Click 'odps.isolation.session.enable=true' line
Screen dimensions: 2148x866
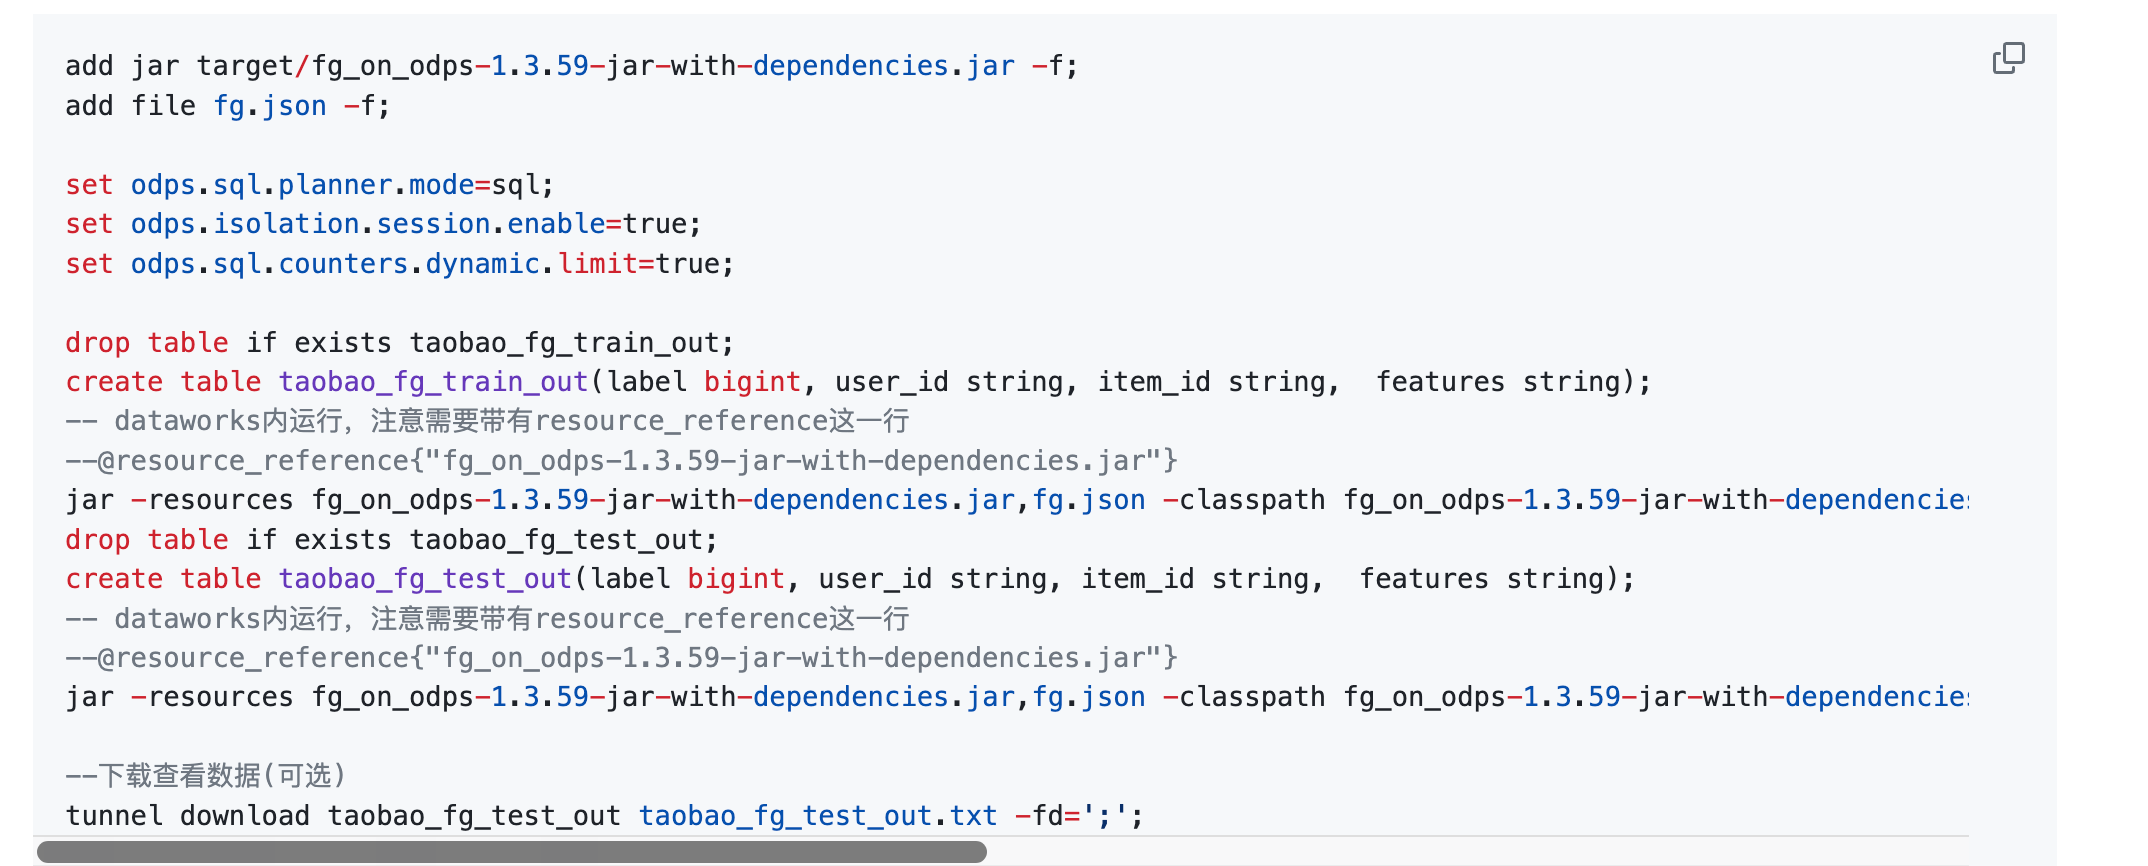[x=384, y=224]
